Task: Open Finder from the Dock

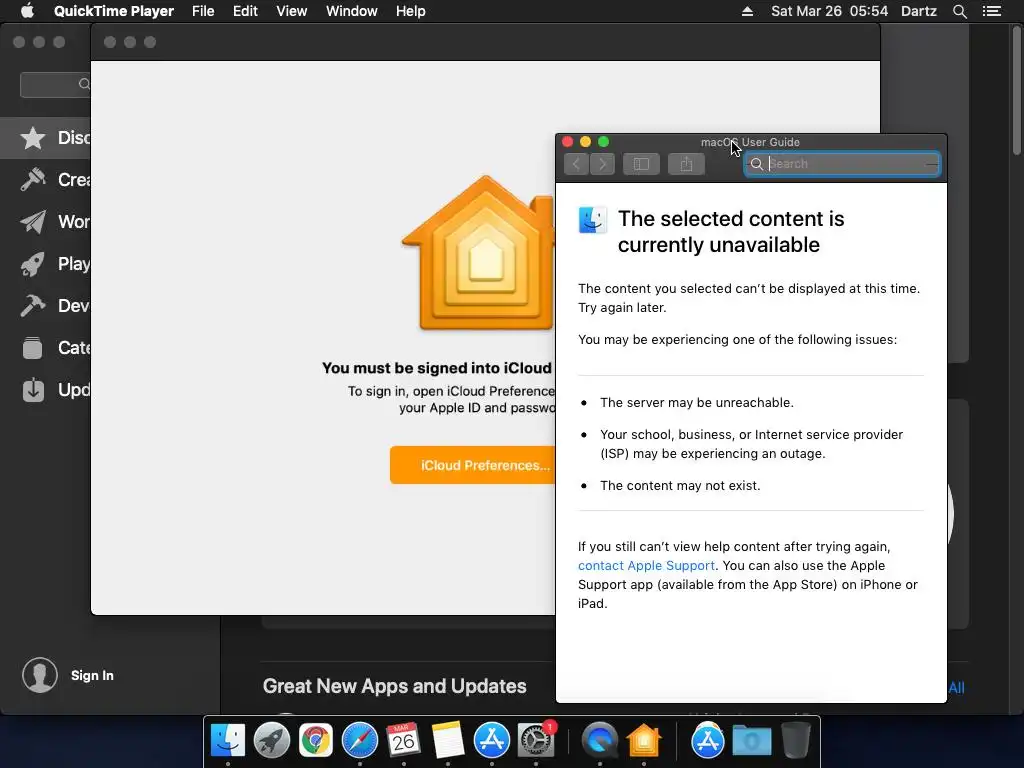Action: pos(227,741)
